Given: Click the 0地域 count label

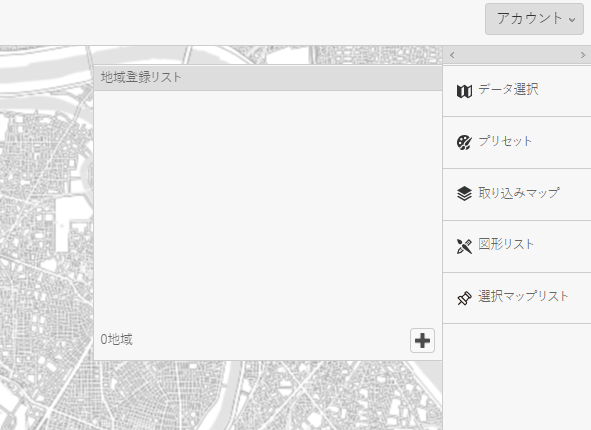Looking at the screenshot, I should pos(116,339).
